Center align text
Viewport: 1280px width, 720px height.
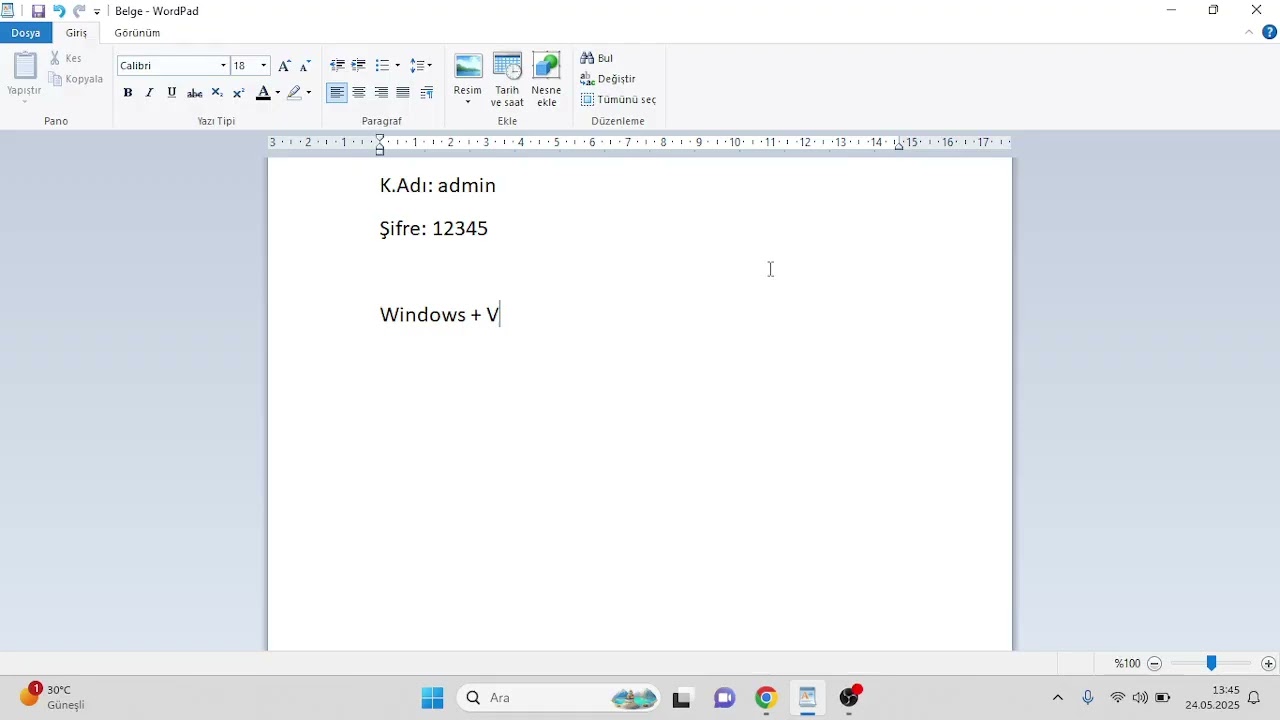coord(359,93)
